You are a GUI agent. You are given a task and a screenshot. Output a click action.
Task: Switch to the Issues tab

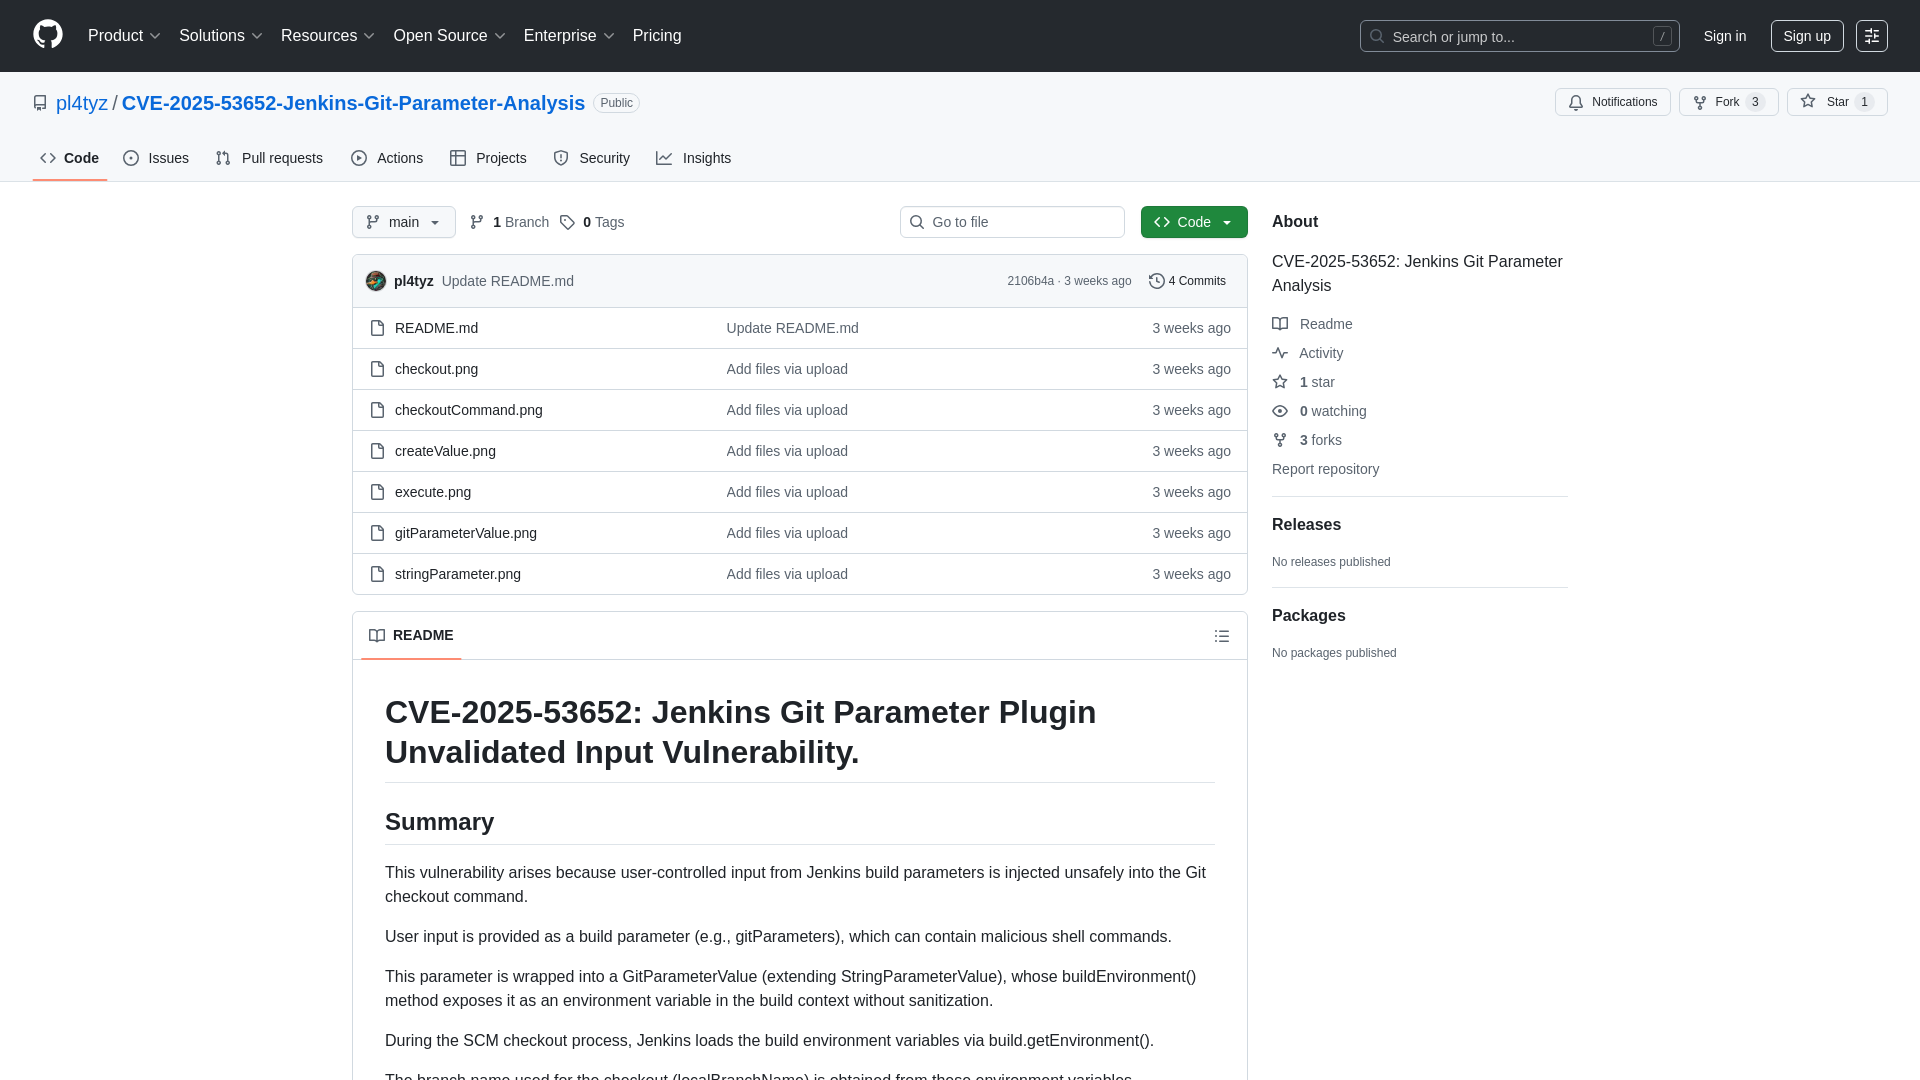point(156,158)
